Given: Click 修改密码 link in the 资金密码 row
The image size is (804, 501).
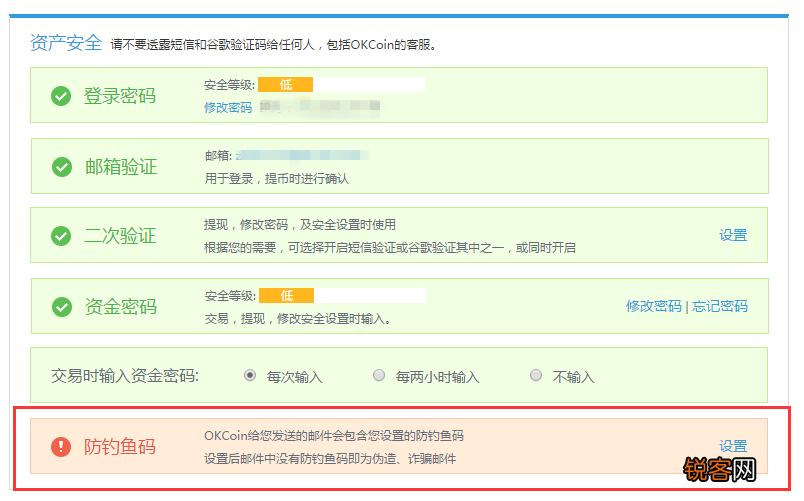Looking at the screenshot, I should (x=654, y=306).
